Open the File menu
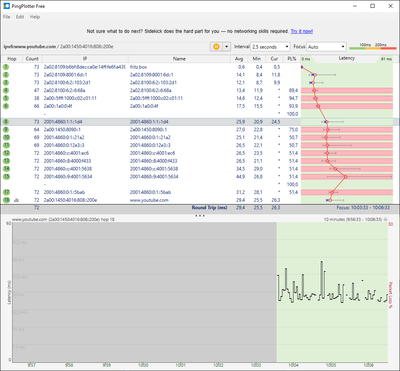Screen dimensions: 400x371 [x=7, y=17]
